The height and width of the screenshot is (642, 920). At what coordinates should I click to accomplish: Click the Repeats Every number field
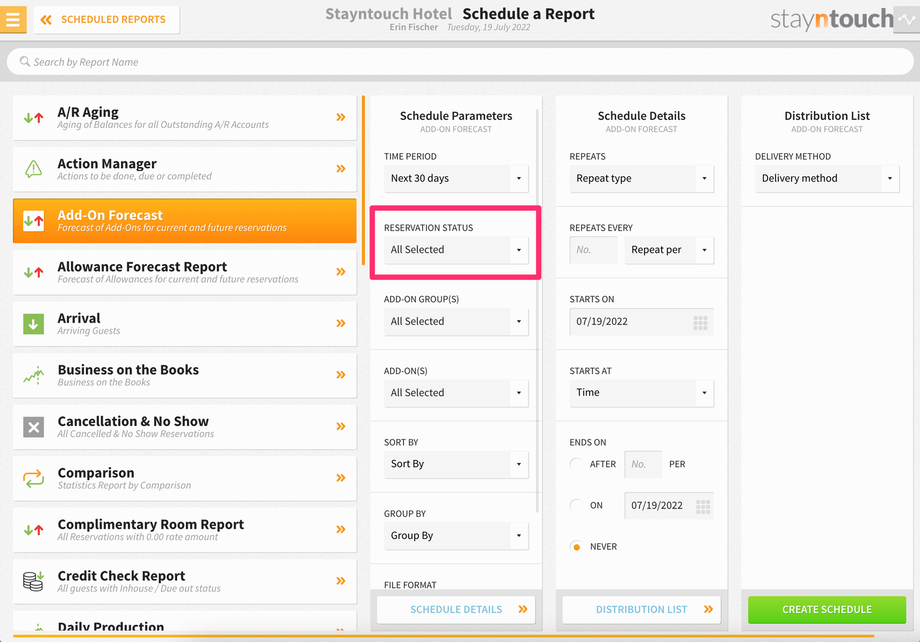593,250
